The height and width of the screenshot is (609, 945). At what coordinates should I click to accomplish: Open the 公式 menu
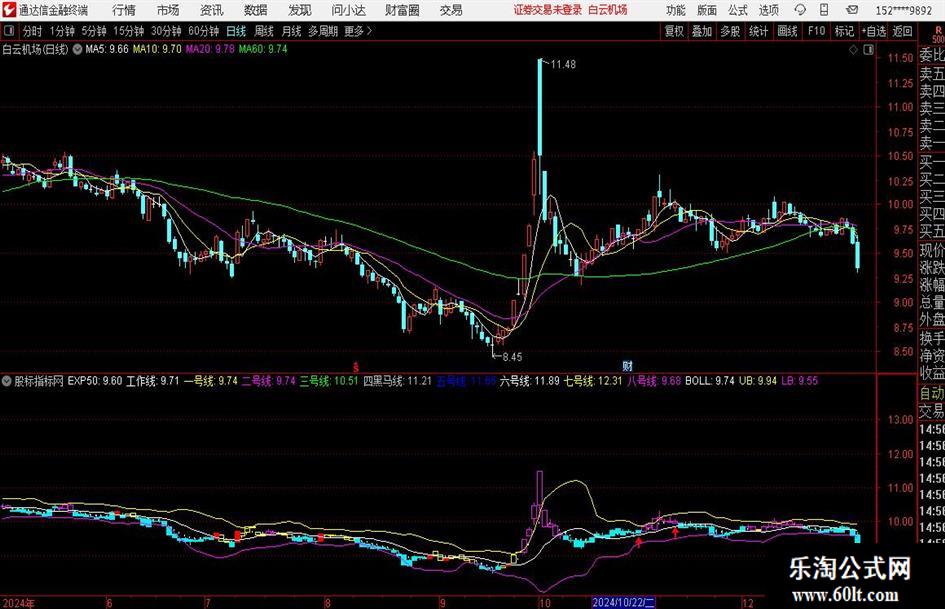coord(738,10)
